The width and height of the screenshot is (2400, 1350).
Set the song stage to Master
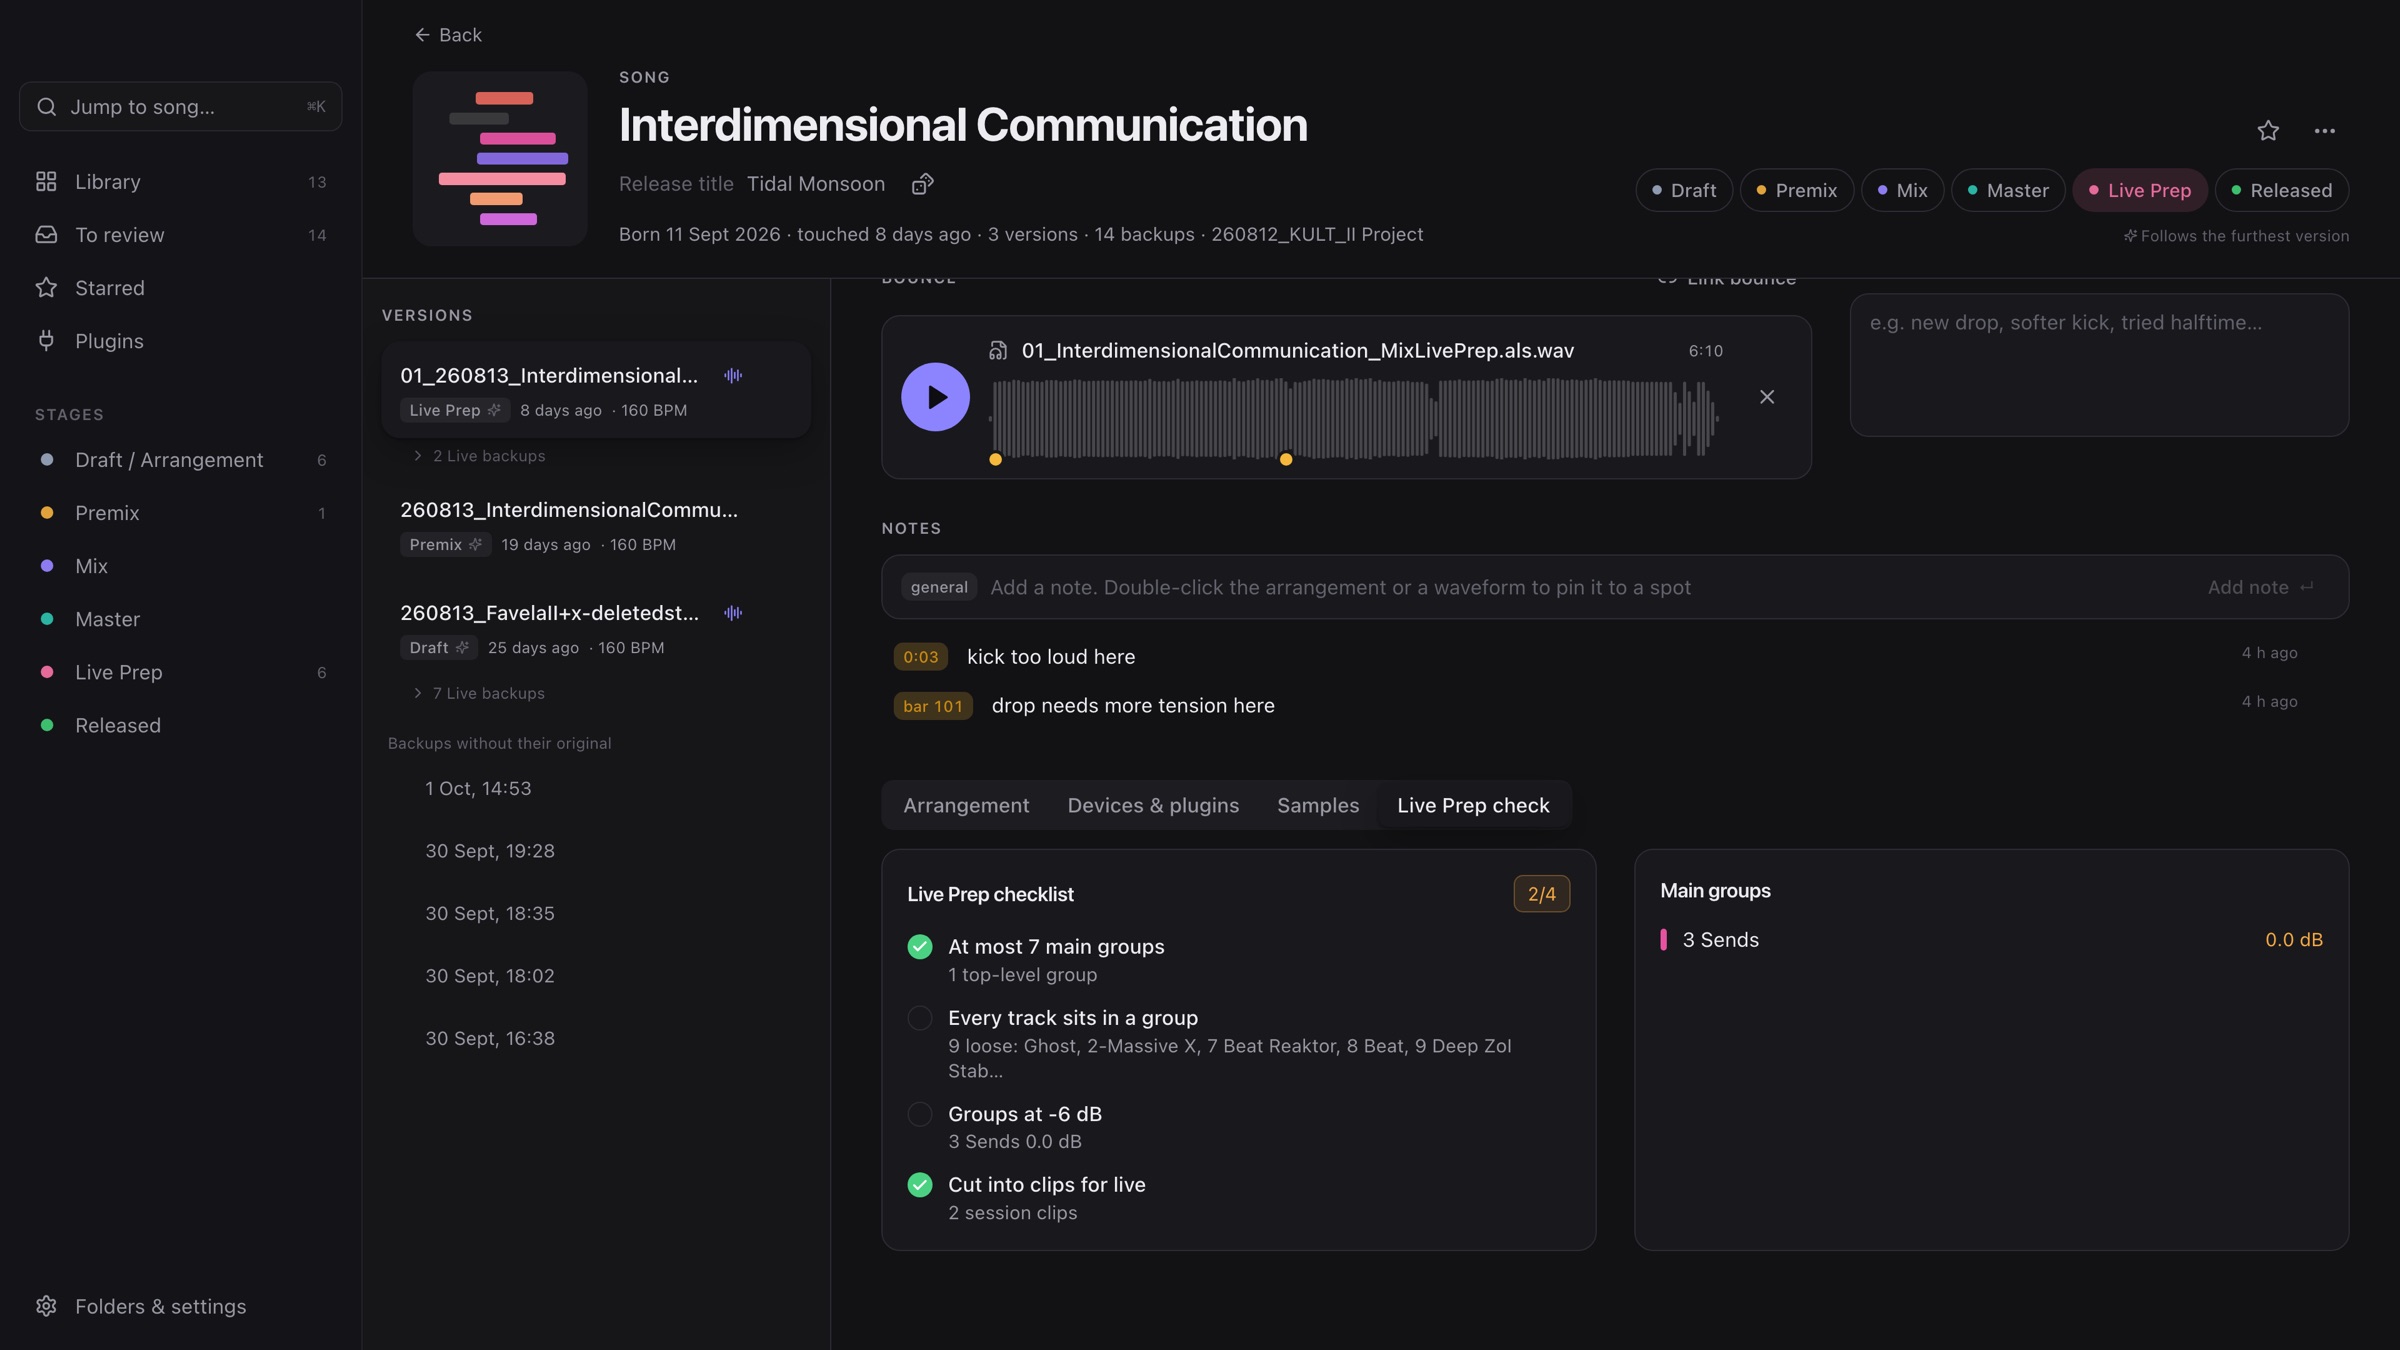point(2008,190)
